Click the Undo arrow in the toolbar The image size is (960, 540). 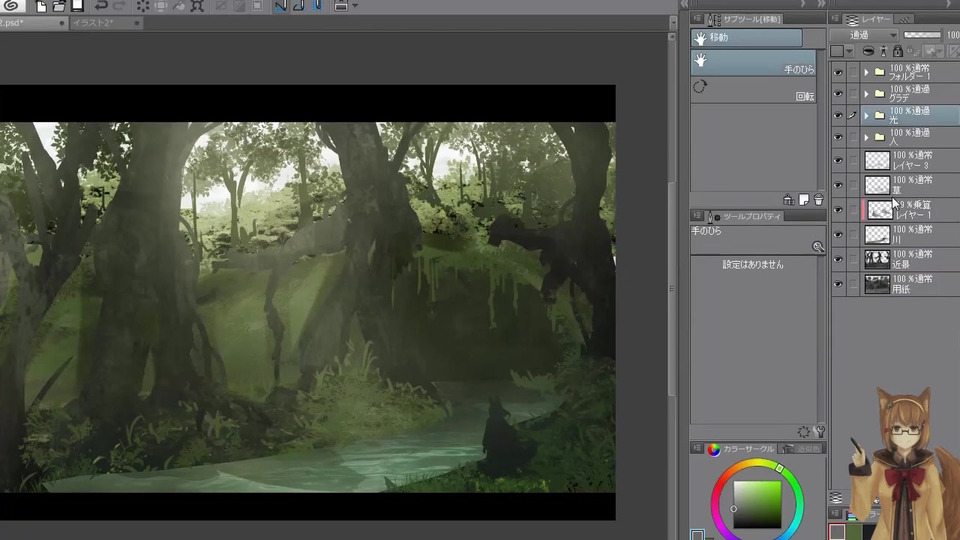(x=102, y=6)
